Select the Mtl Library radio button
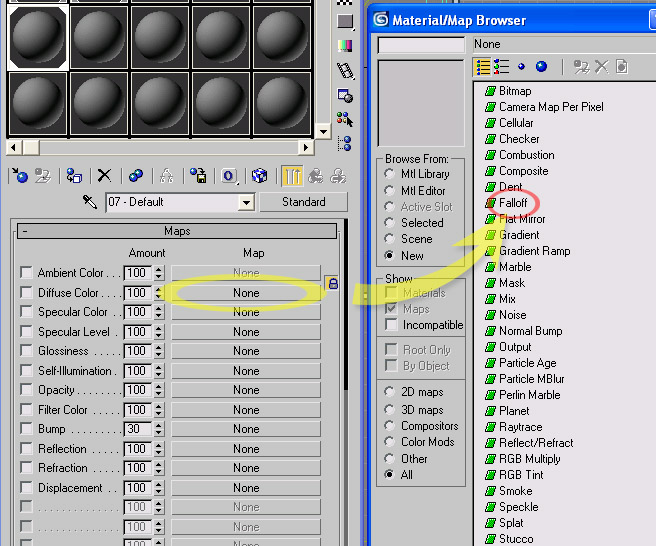This screenshot has width=656, height=546. click(390, 174)
